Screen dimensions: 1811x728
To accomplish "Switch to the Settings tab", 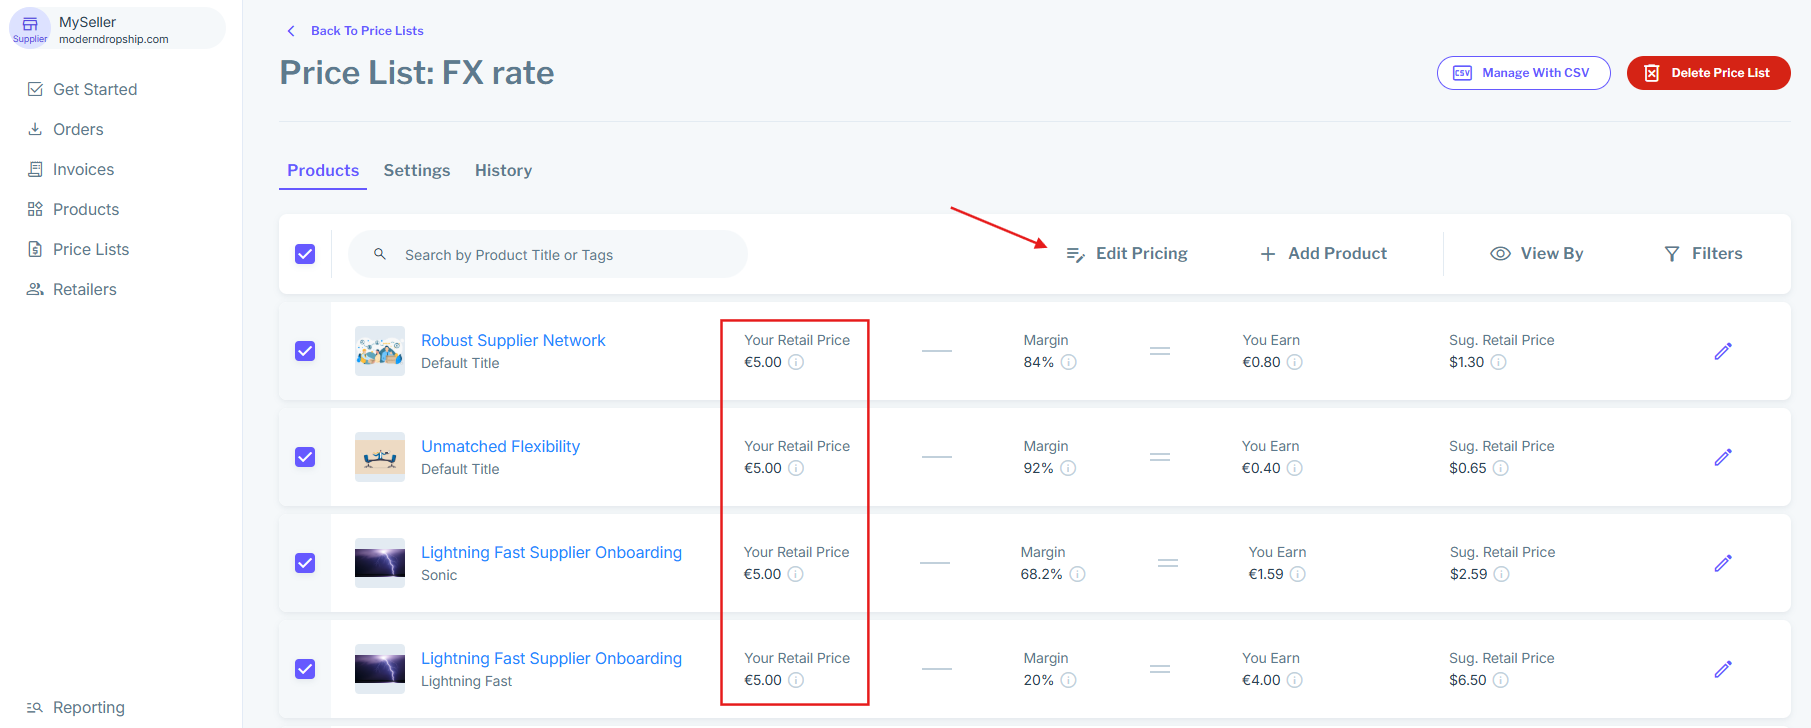I will pos(417,171).
